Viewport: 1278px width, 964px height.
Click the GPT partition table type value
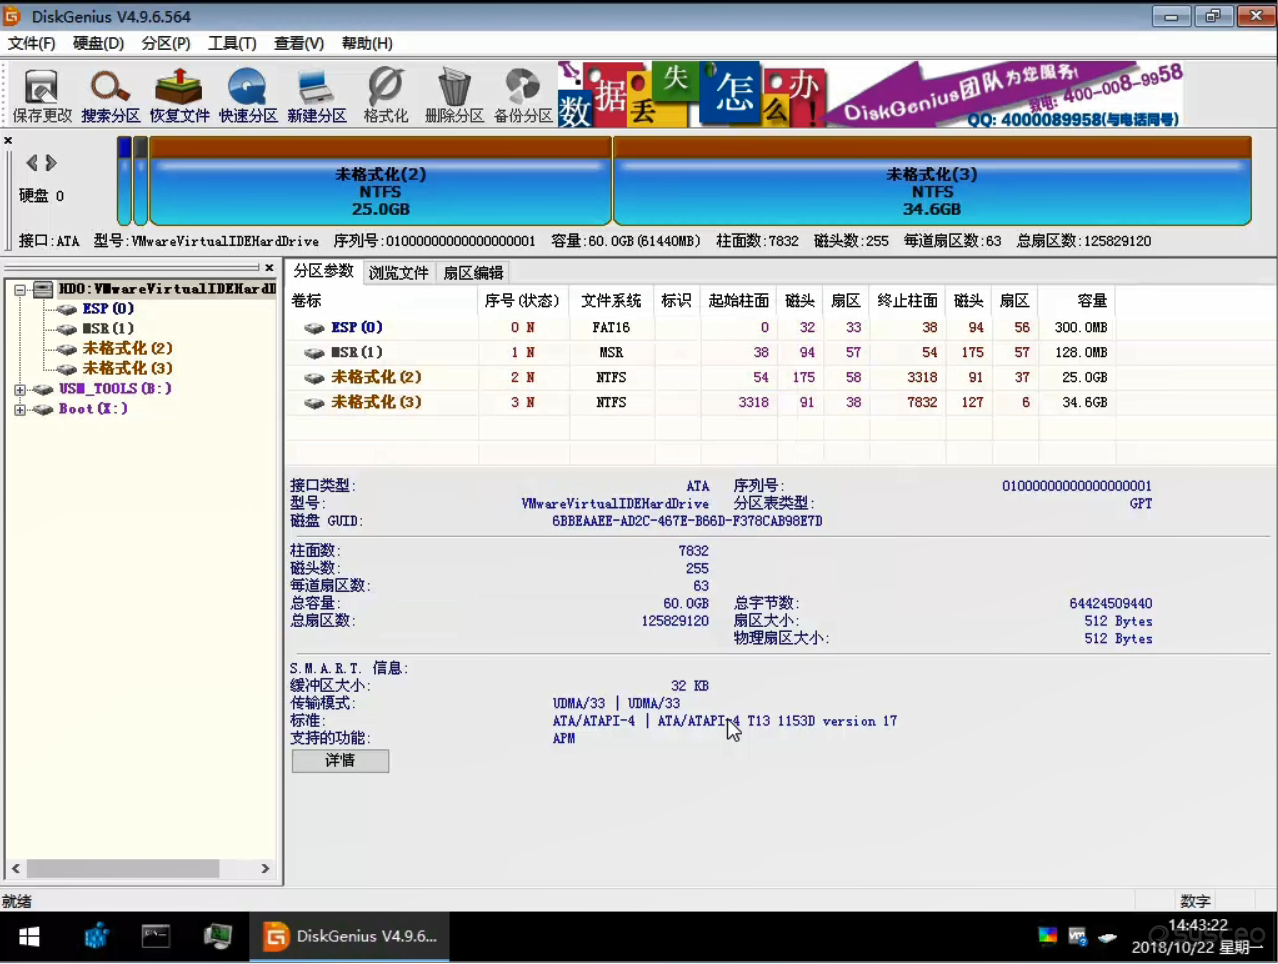(1141, 503)
